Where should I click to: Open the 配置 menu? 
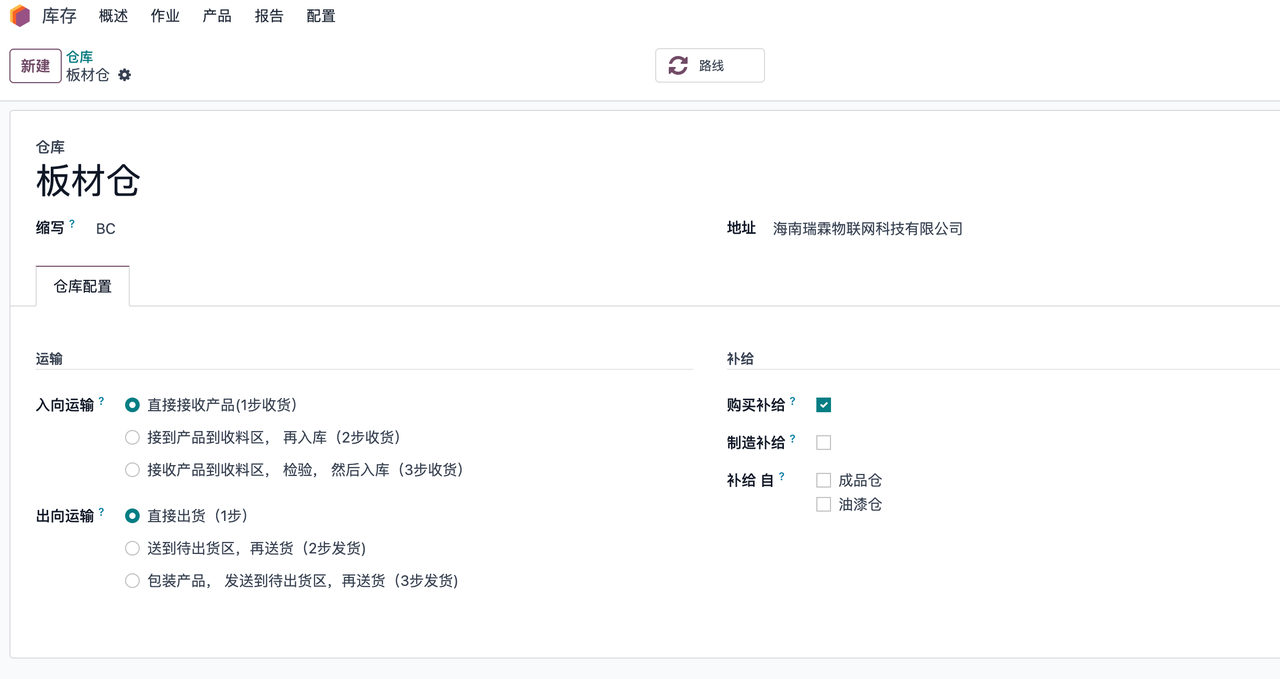321,16
